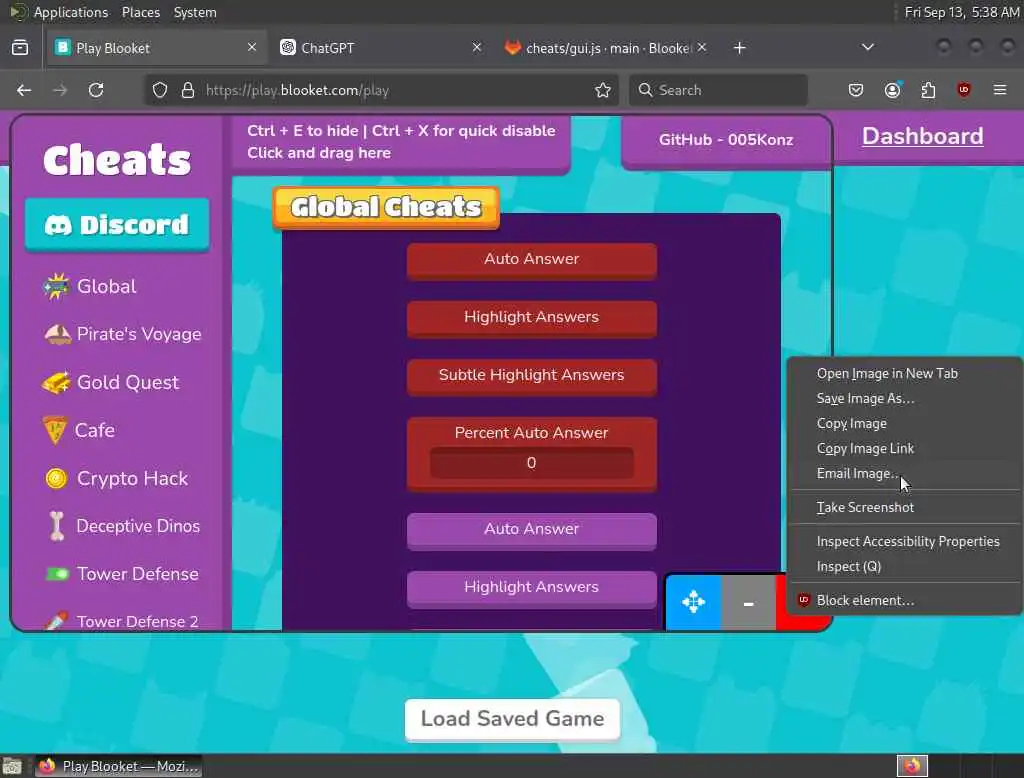Viewport: 1024px width, 778px height.
Task: Go forward with the forward arrow
Action: [x=60, y=90]
